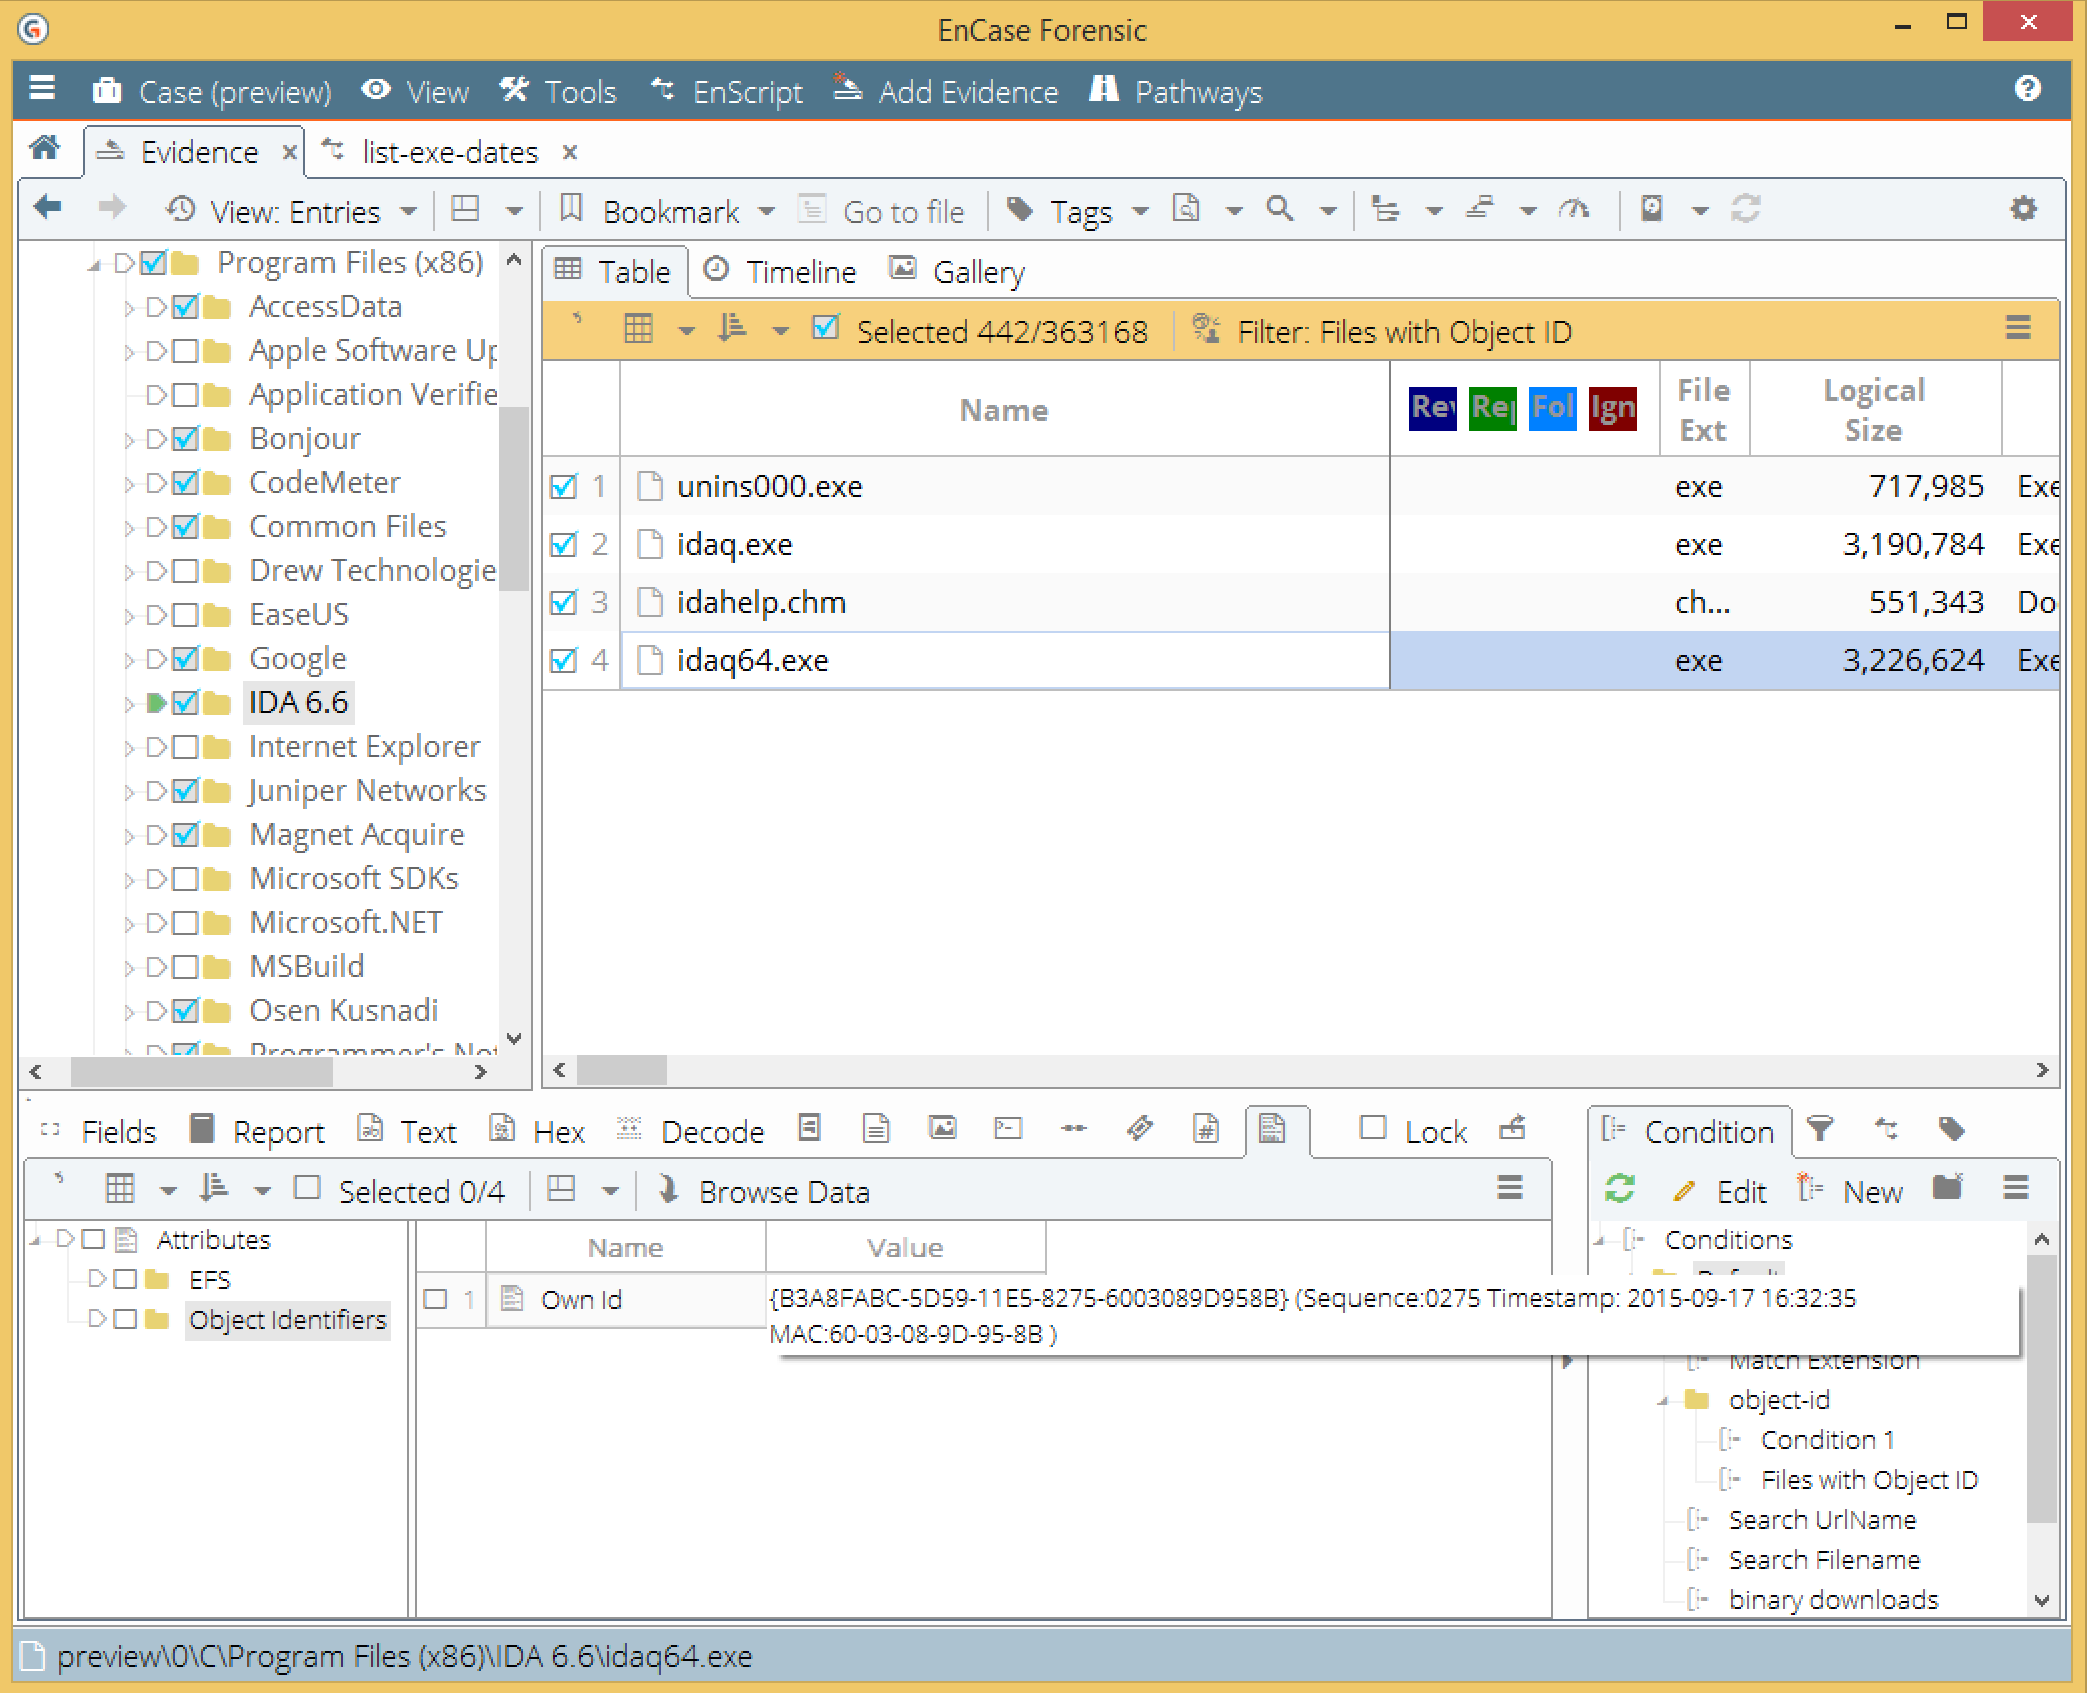Image resolution: width=2087 pixels, height=1693 pixels.
Task: Click the attributes view icon tab
Action: pos(1272,1130)
